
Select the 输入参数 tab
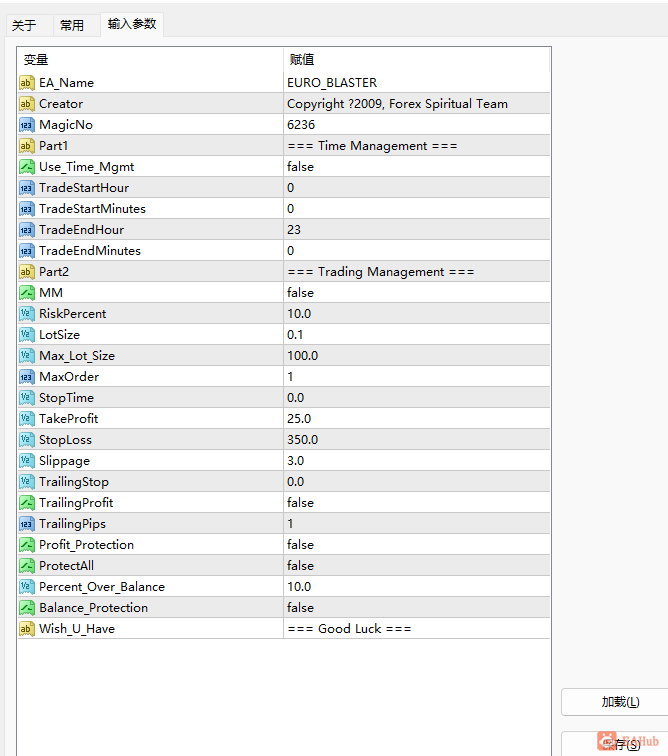pyautogui.click(x=132, y=24)
